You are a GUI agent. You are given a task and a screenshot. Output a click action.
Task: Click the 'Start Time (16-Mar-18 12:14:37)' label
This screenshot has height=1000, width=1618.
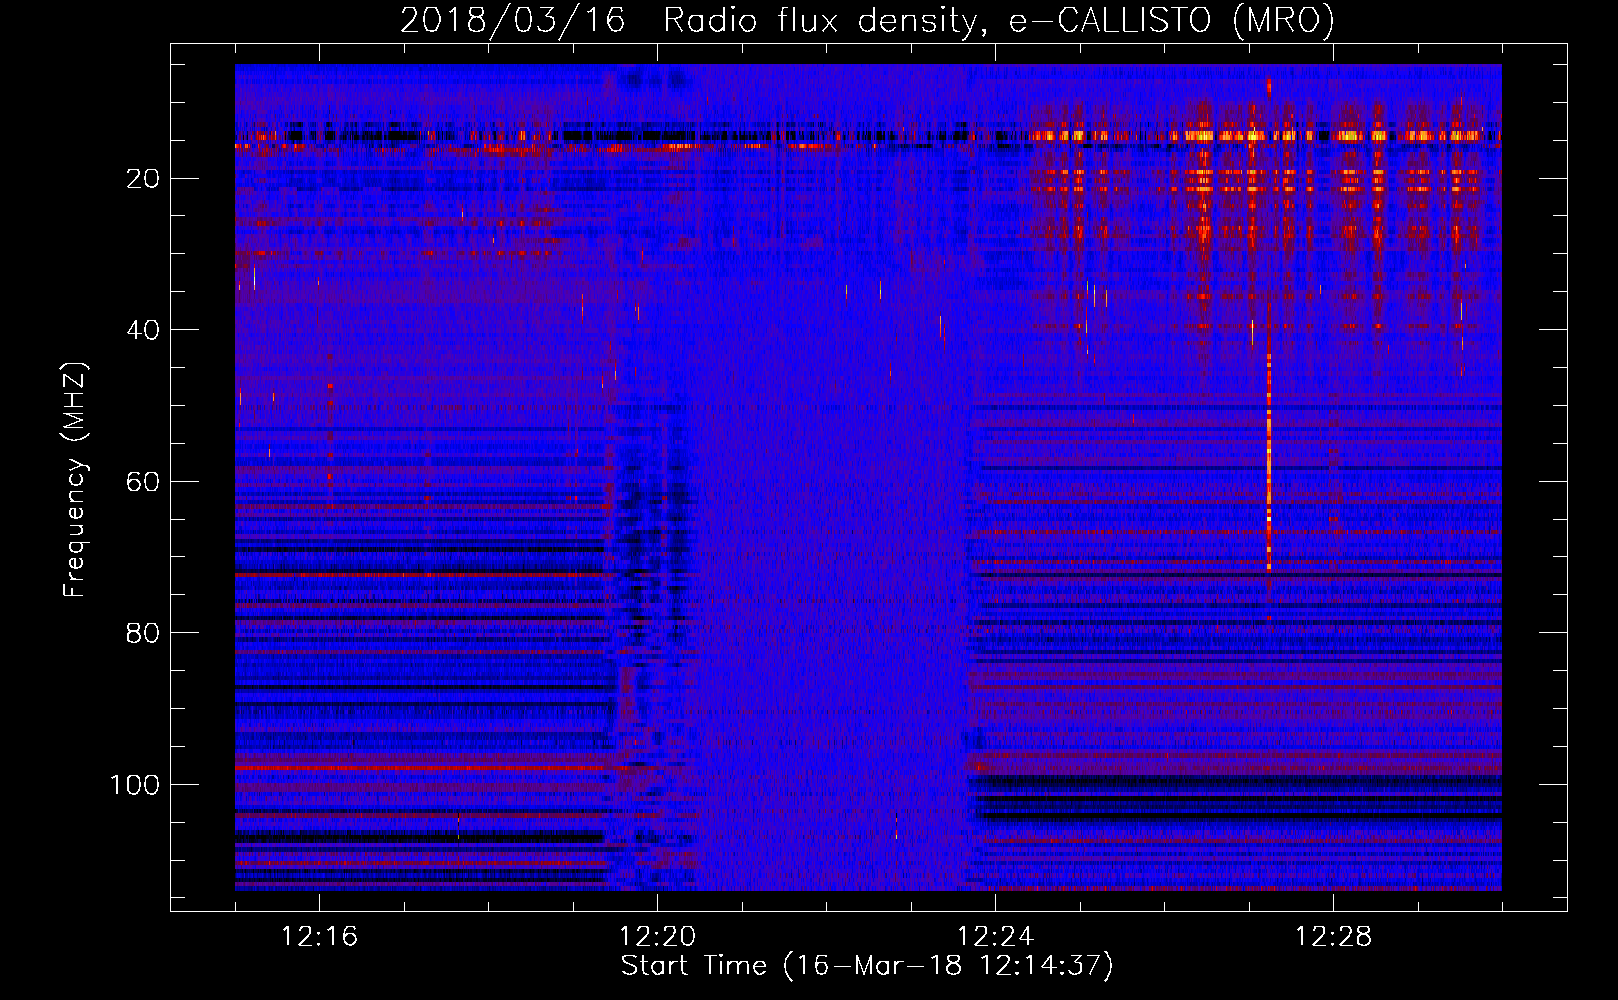tap(867, 966)
